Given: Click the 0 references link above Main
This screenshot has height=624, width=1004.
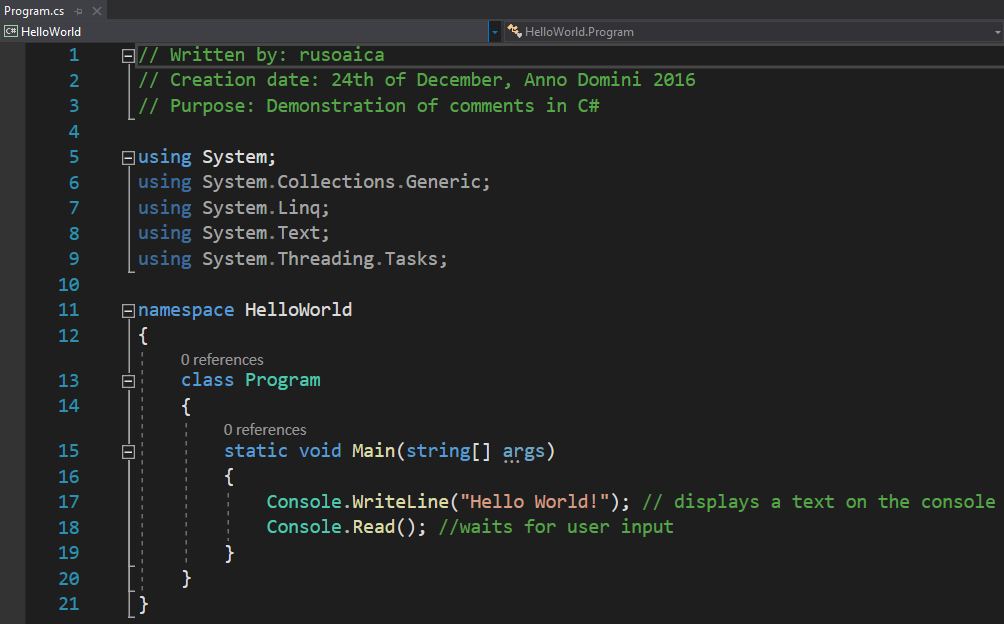Looking at the screenshot, I should 264,429.
